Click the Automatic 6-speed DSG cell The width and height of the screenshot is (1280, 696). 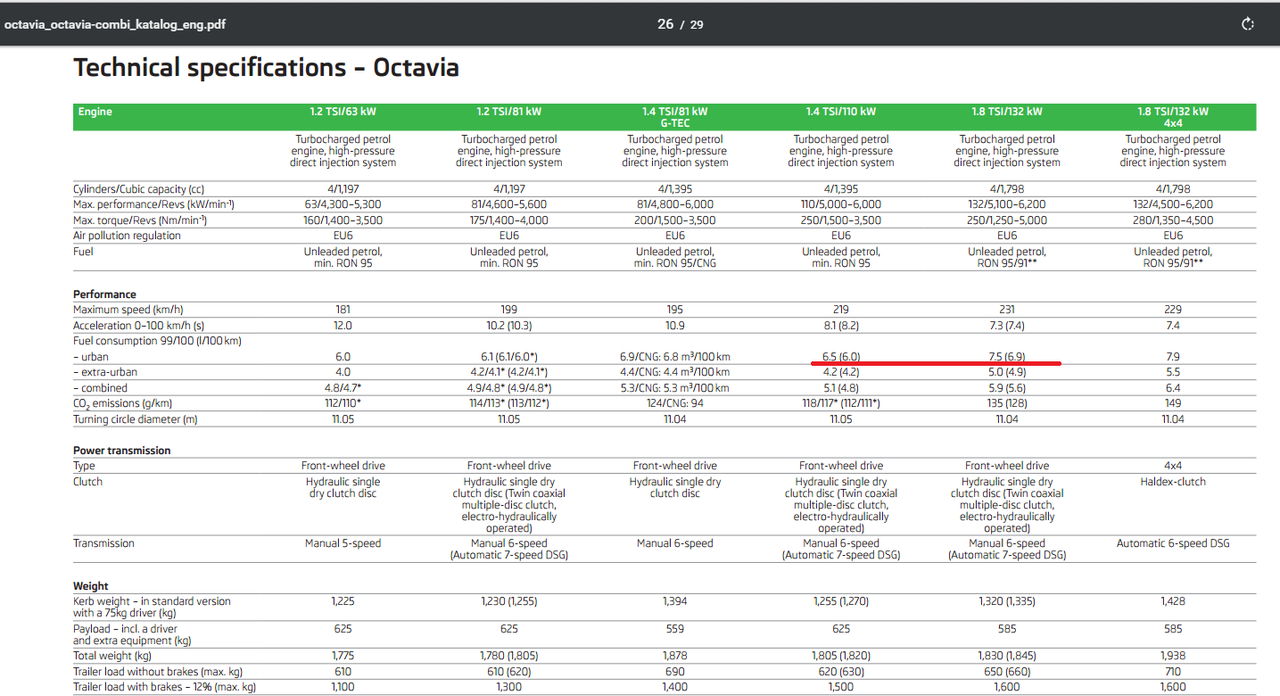1173,544
